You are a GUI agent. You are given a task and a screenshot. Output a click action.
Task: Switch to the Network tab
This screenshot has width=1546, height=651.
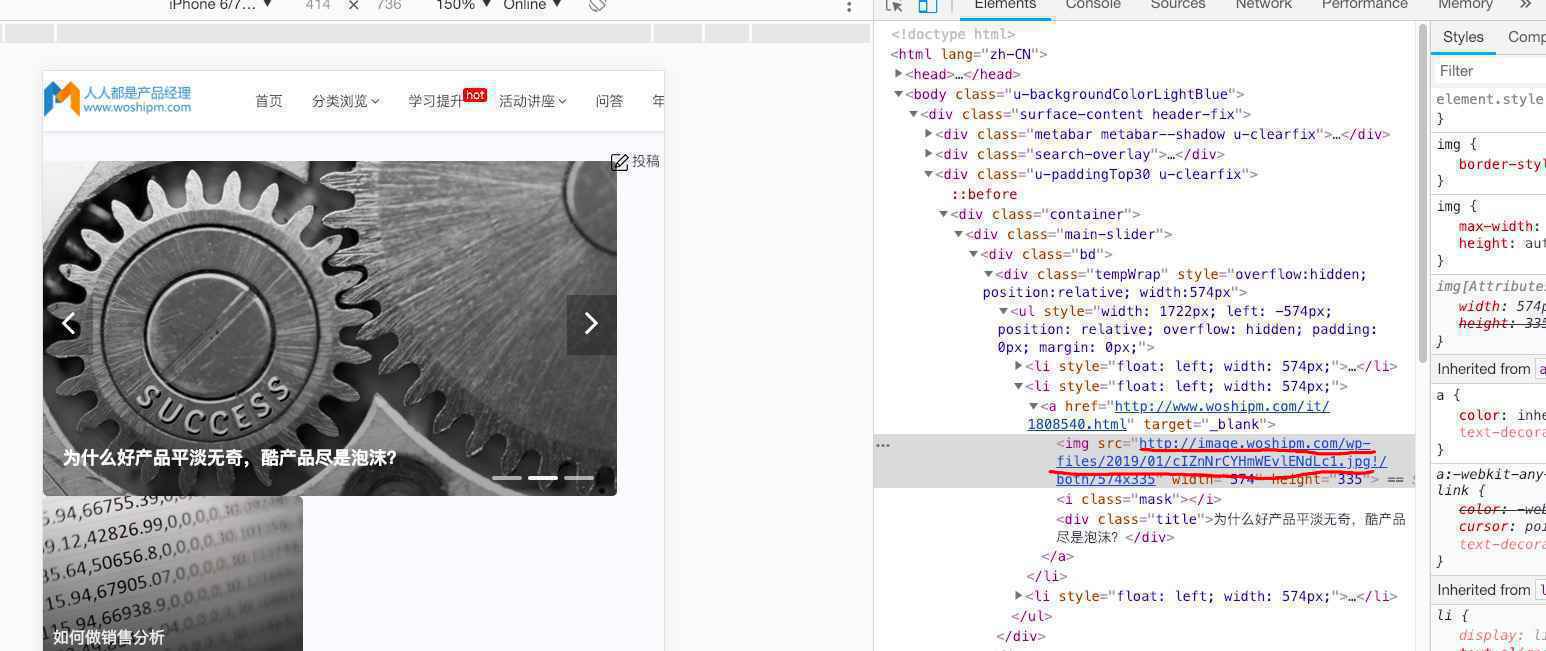(1264, 5)
